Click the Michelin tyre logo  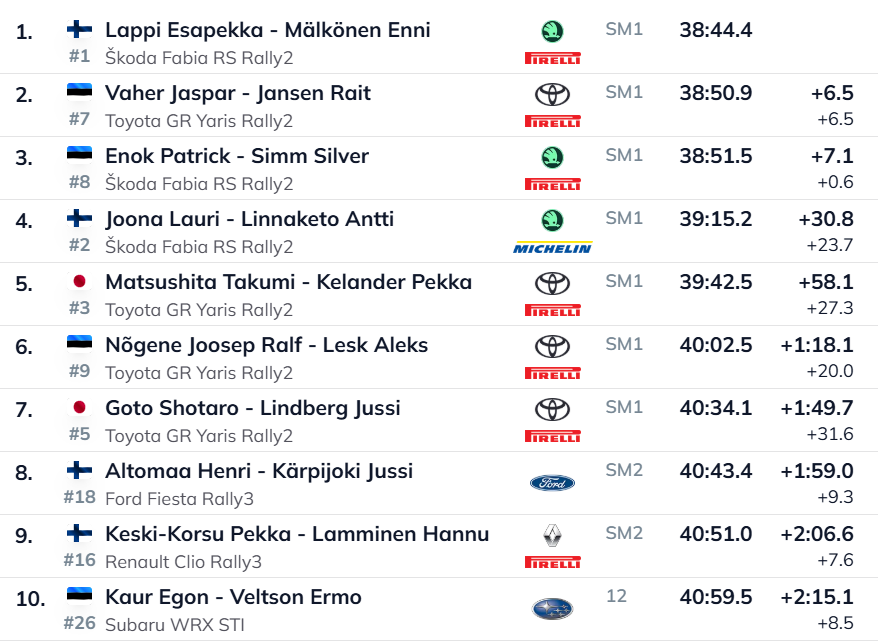(x=552, y=247)
